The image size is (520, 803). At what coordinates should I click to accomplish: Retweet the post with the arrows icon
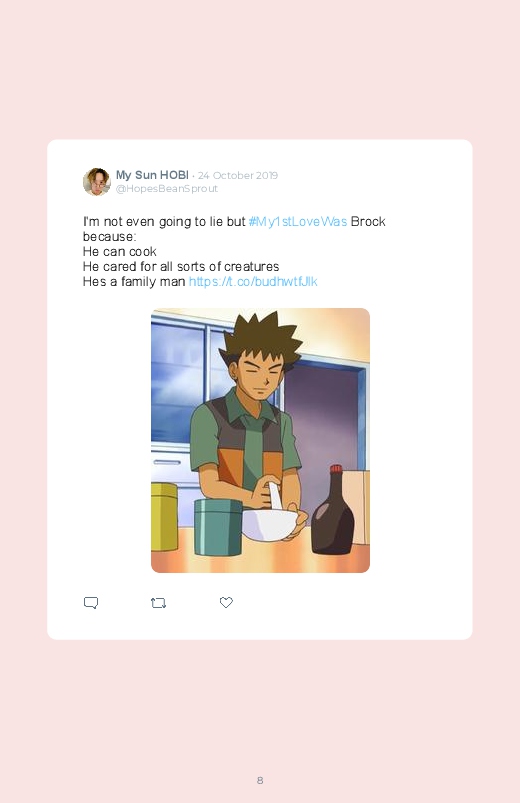click(158, 603)
